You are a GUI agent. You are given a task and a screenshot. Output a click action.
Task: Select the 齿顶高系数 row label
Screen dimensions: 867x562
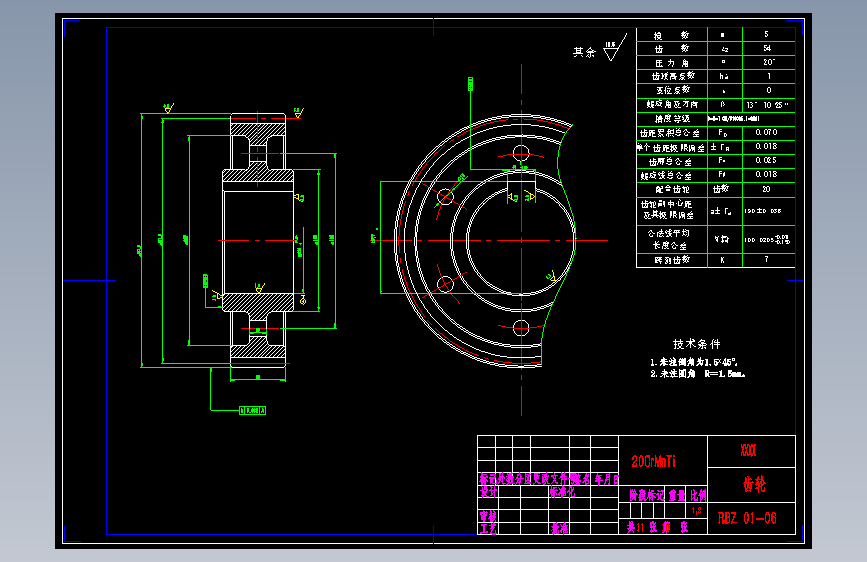point(673,76)
